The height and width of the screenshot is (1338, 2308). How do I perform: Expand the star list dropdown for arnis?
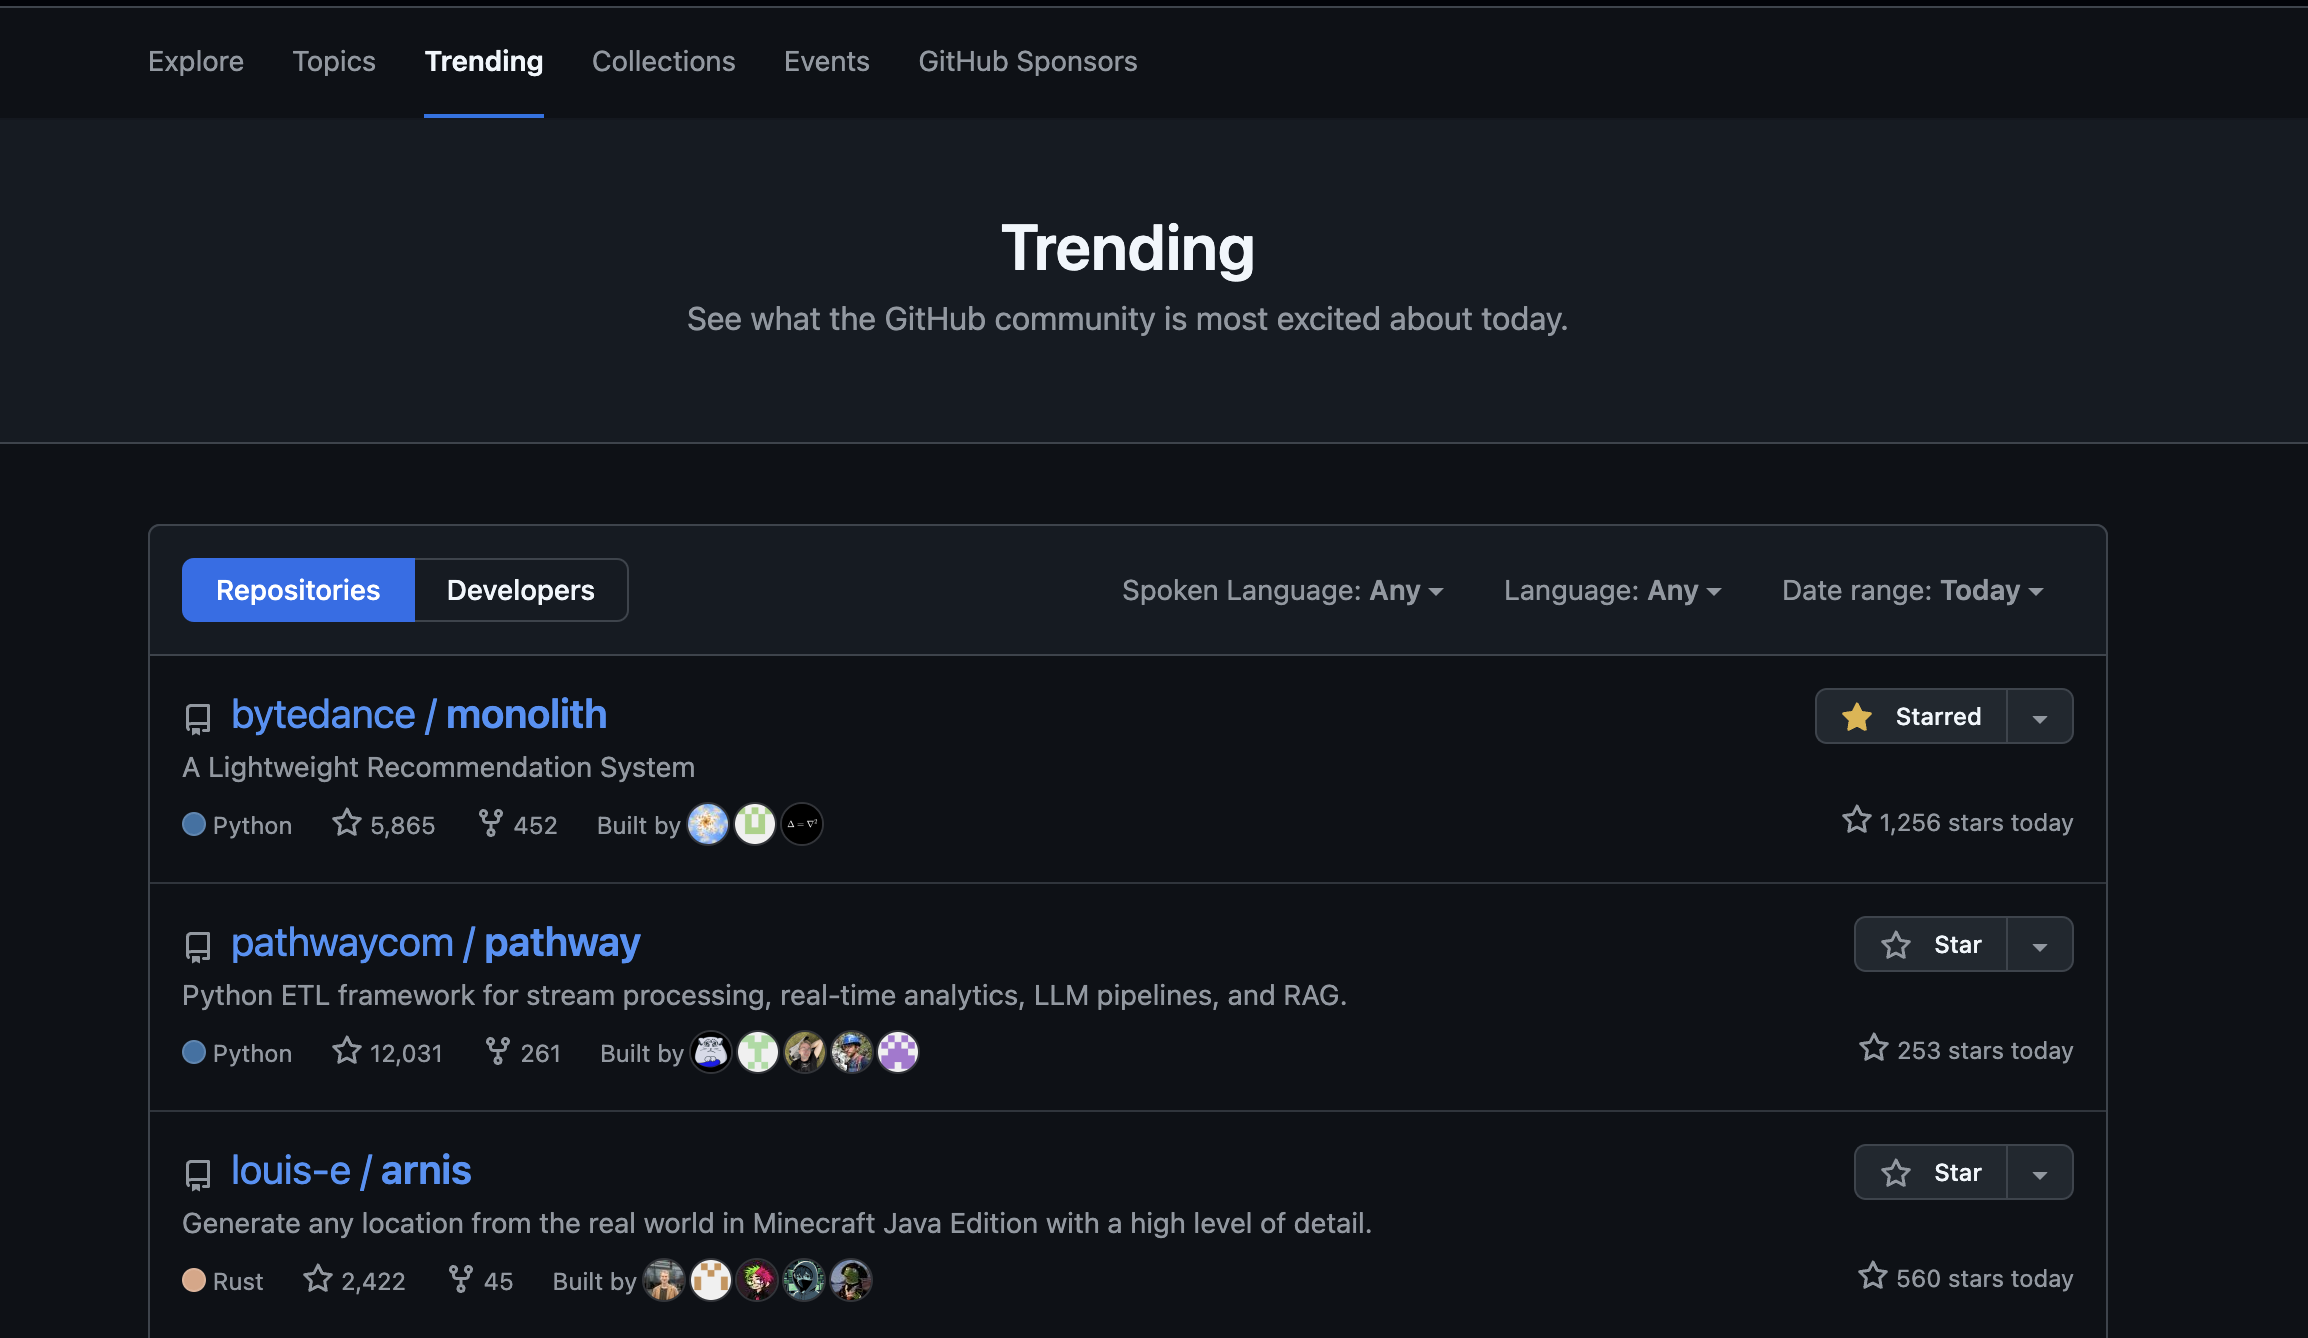(x=2040, y=1172)
